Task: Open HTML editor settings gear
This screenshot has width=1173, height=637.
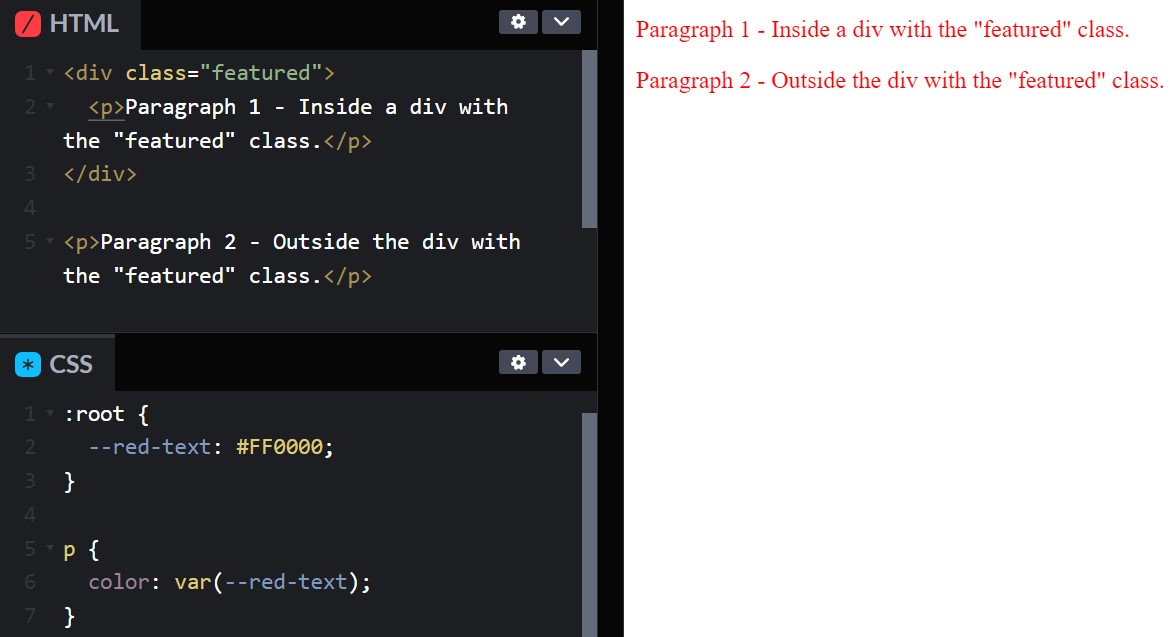Action: point(518,22)
